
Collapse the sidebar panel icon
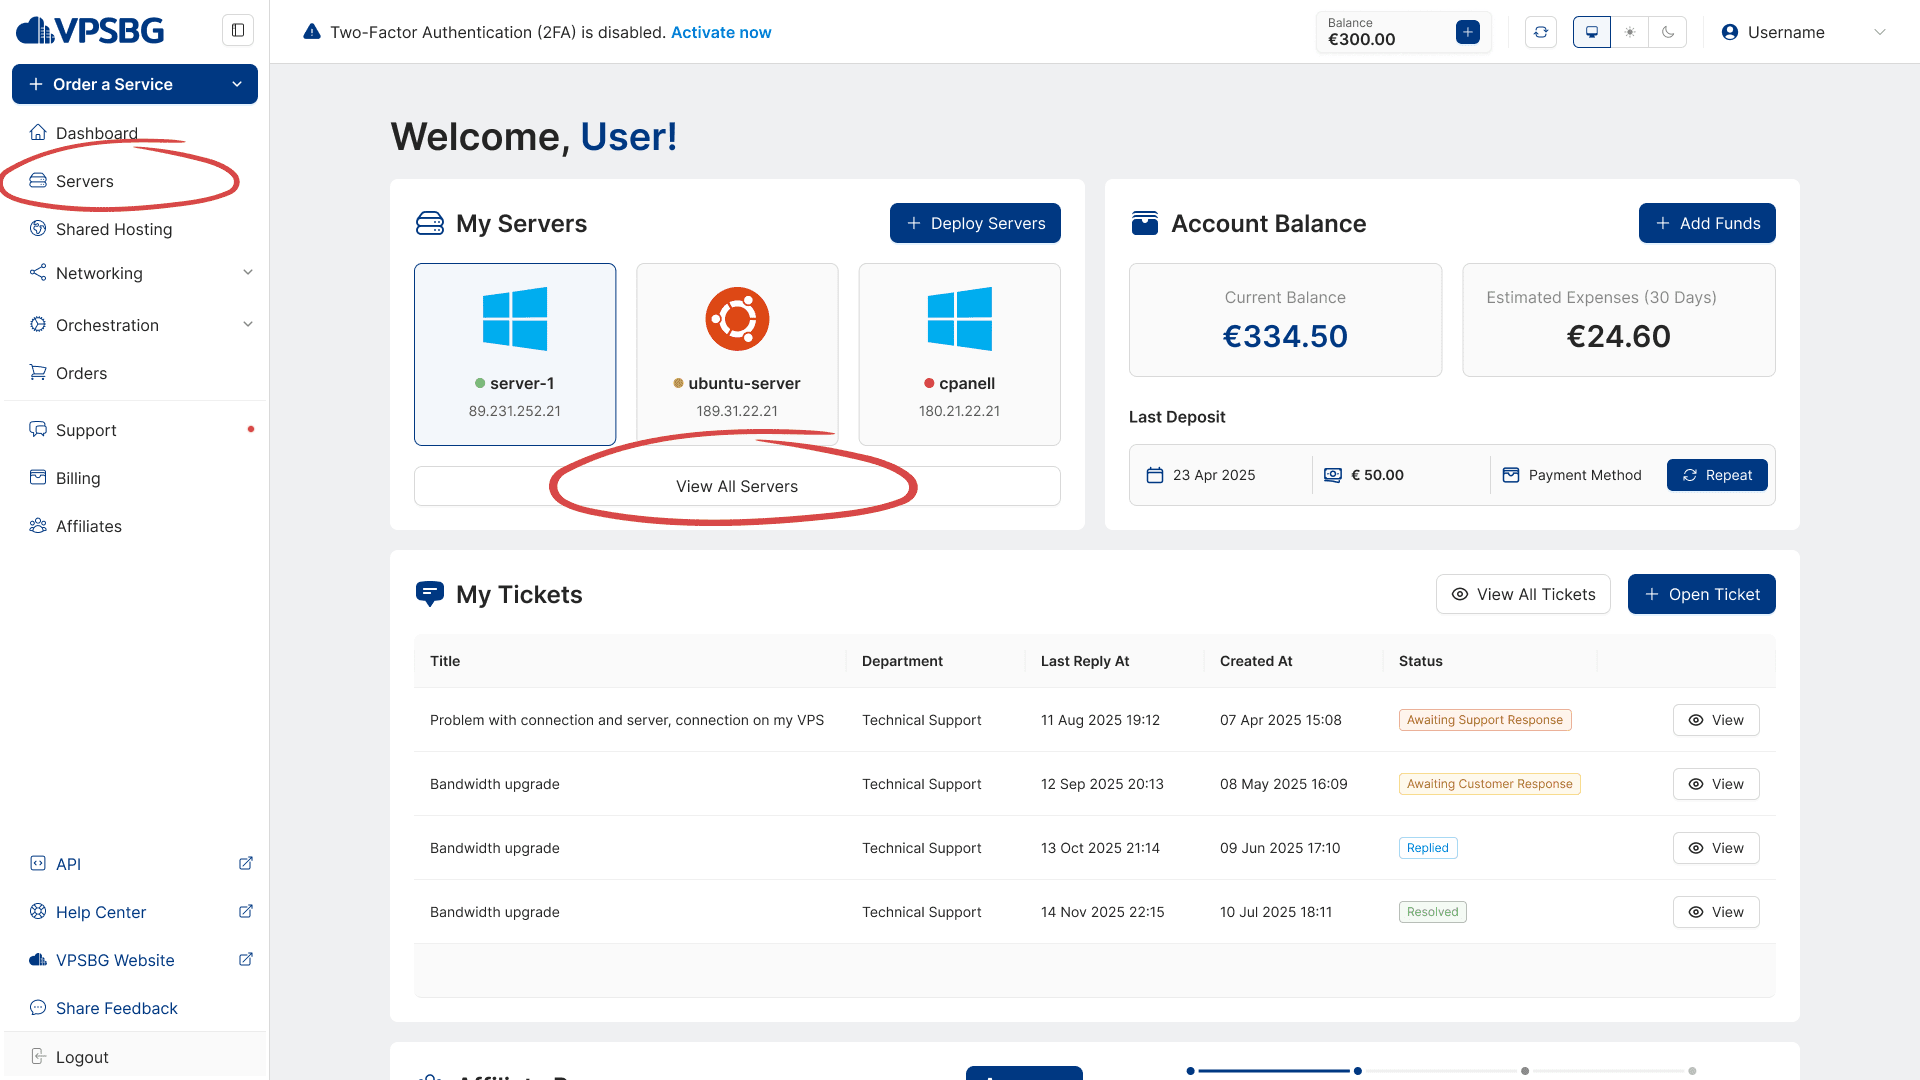coord(238,30)
